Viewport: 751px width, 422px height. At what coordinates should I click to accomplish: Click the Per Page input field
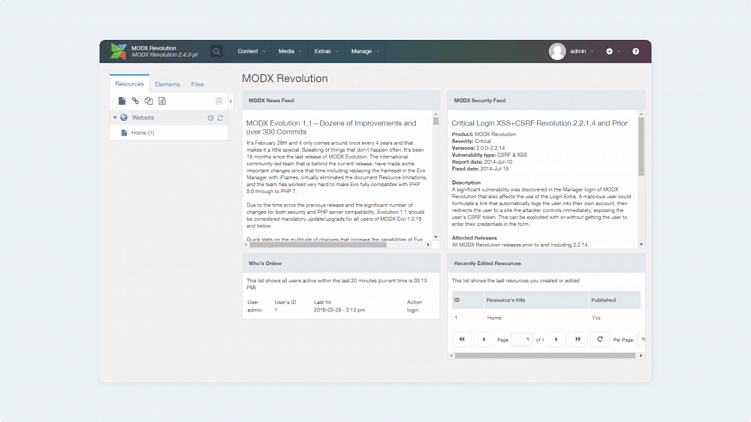[x=642, y=340]
